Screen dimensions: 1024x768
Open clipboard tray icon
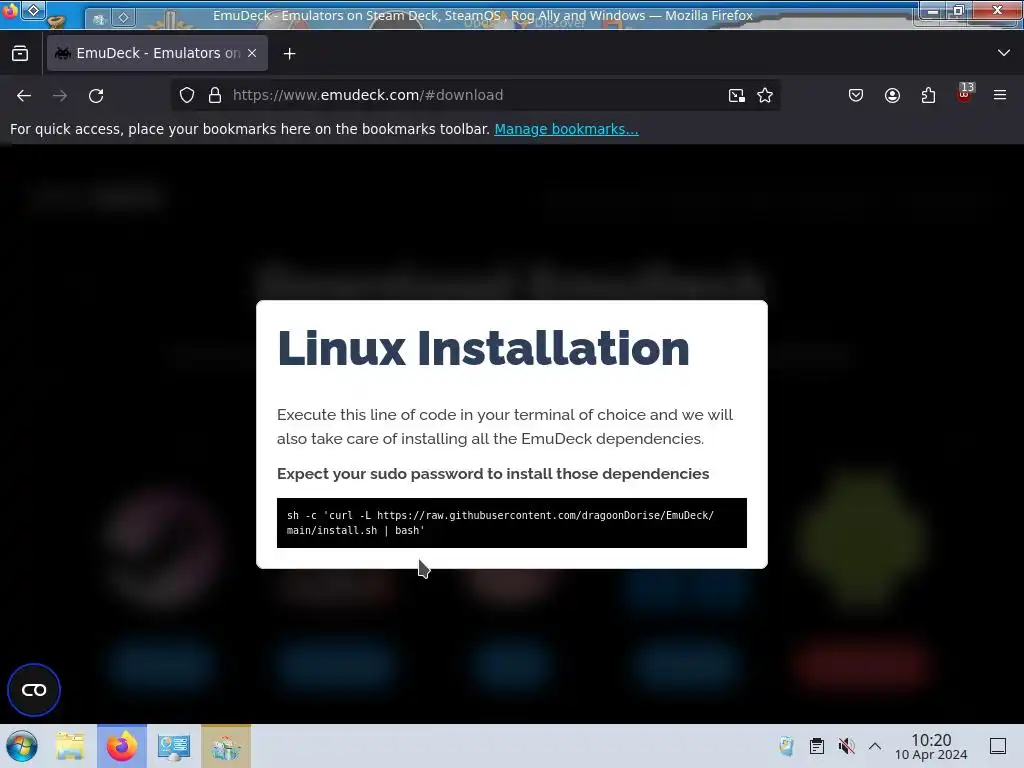coord(816,746)
